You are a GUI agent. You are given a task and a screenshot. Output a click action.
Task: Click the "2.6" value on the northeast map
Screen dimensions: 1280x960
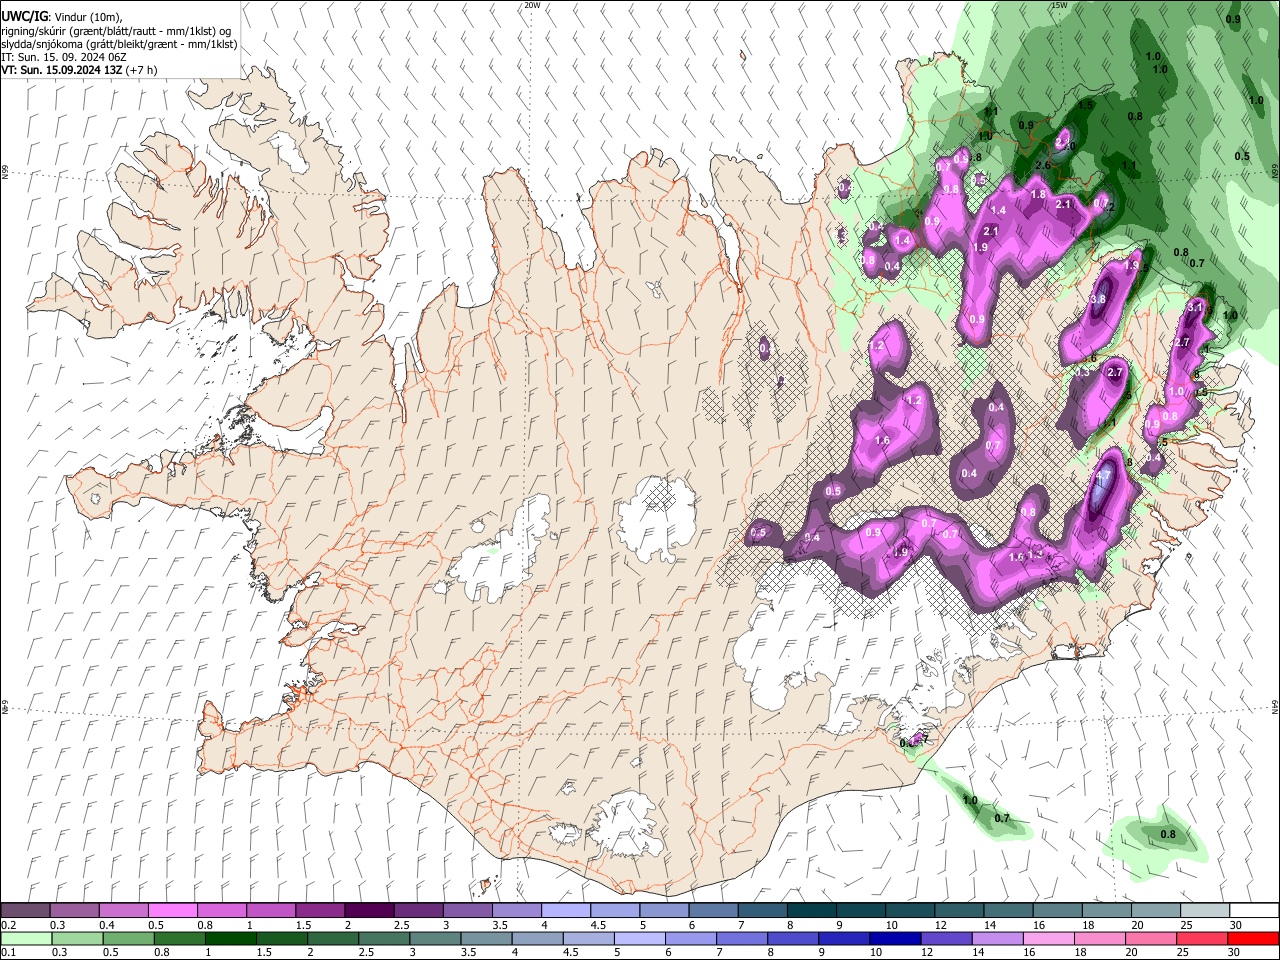(1043, 165)
